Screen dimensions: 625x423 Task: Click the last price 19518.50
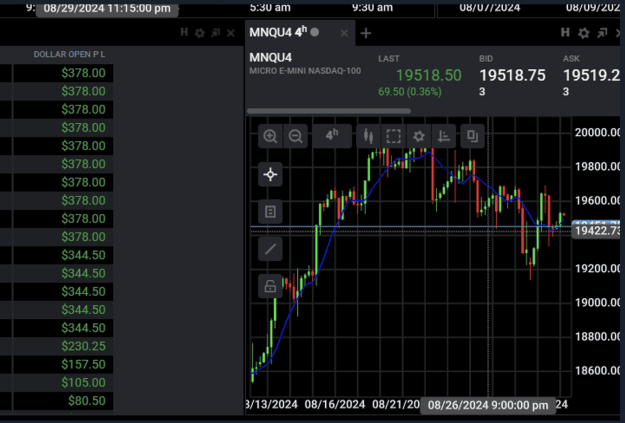tap(428, 75)
